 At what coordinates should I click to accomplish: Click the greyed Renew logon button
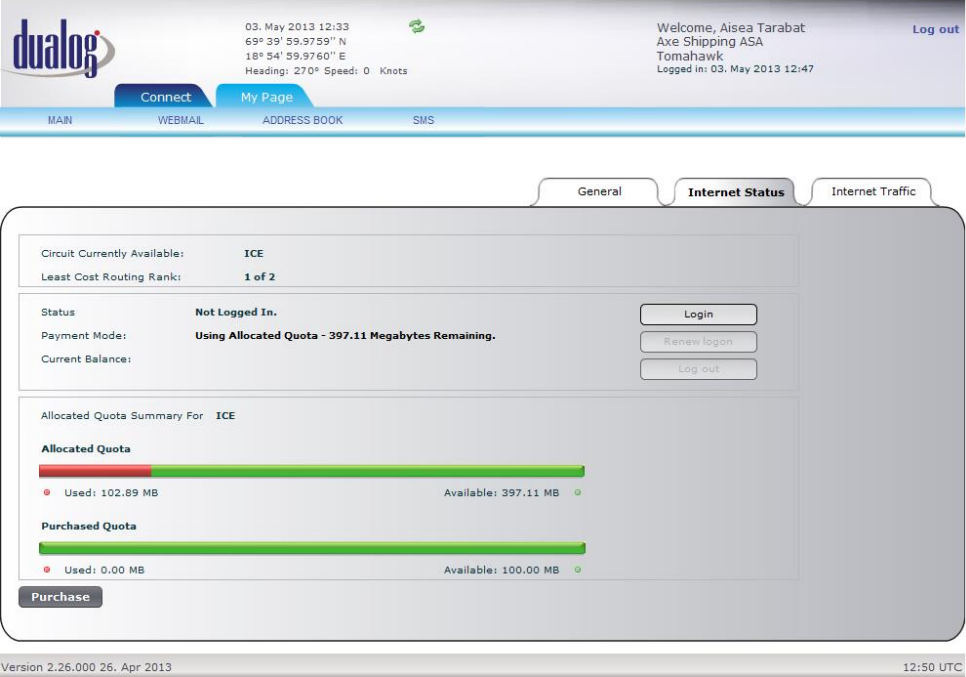point(698,341)
